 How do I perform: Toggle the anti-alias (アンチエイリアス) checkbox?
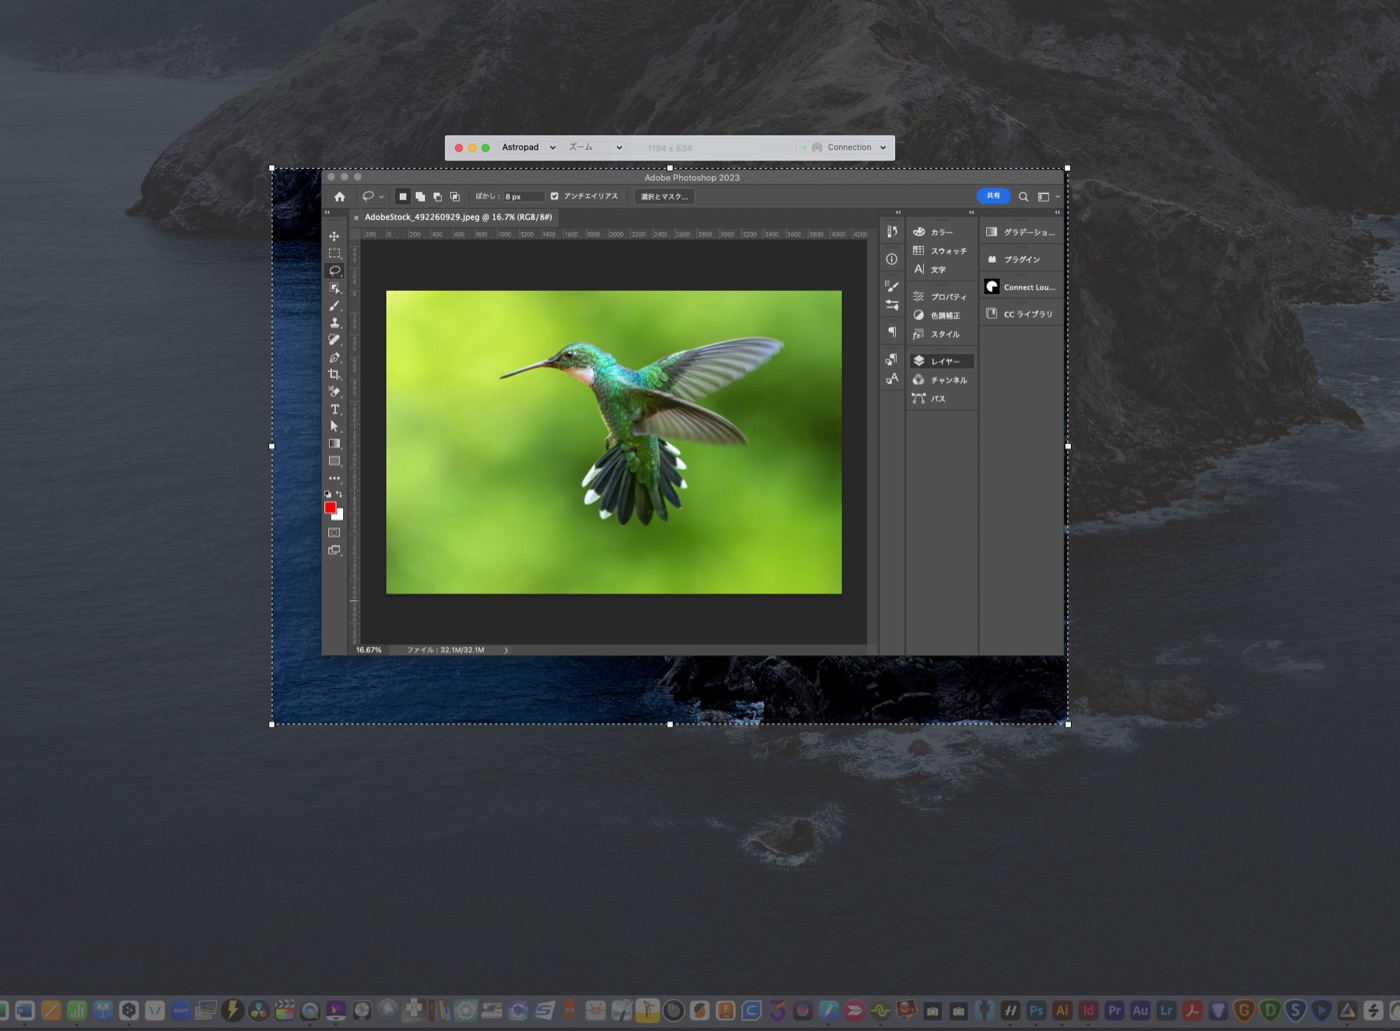coord(554,196)
